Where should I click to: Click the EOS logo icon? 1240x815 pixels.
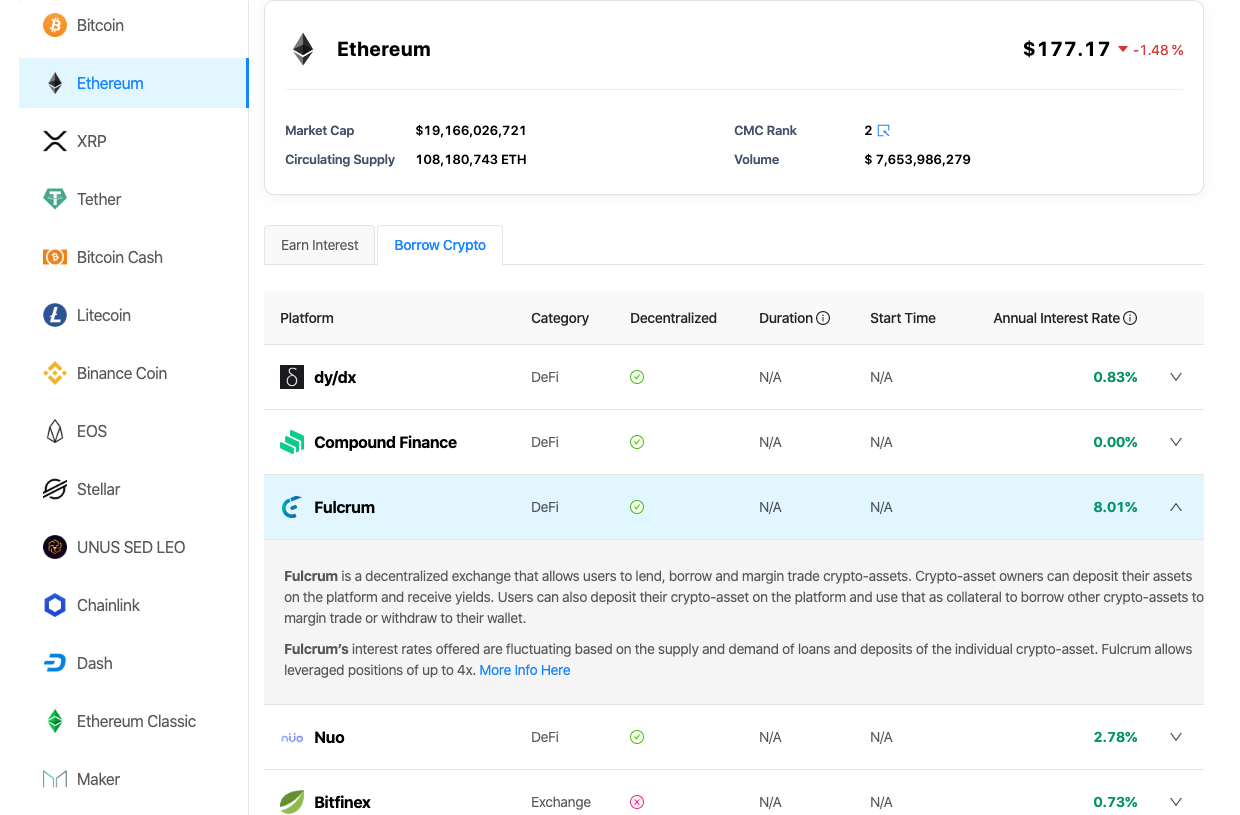(x=55, y=431)
